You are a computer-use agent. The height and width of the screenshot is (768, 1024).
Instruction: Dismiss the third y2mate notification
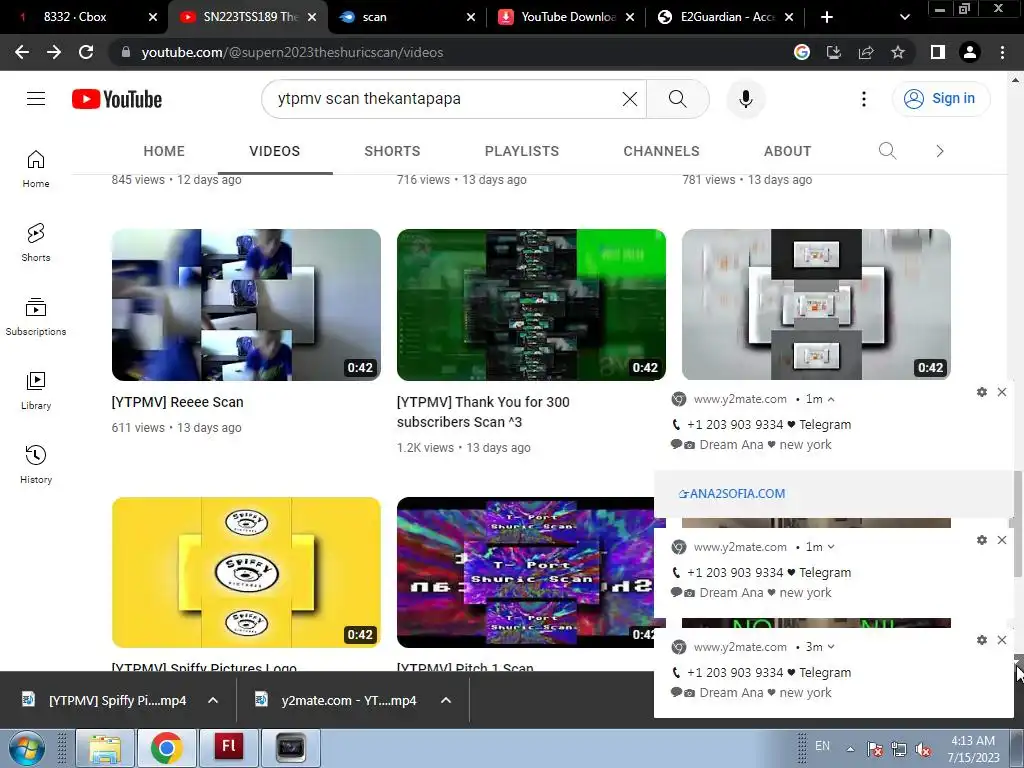coord(1002,640)
